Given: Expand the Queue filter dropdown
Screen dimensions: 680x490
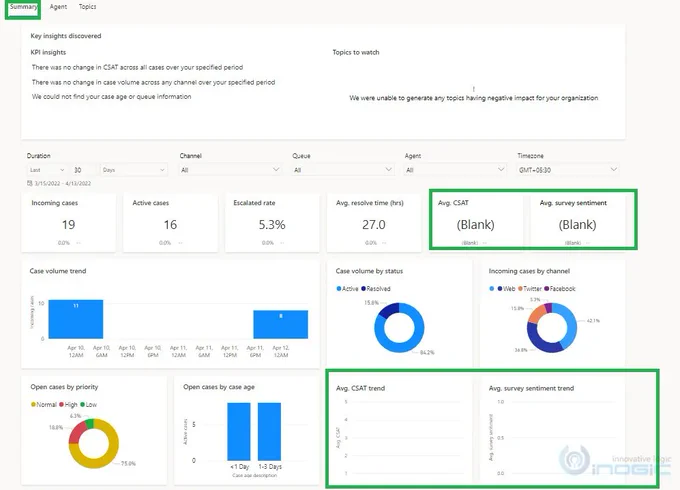Looking at the screenshot, I should 343,170.
